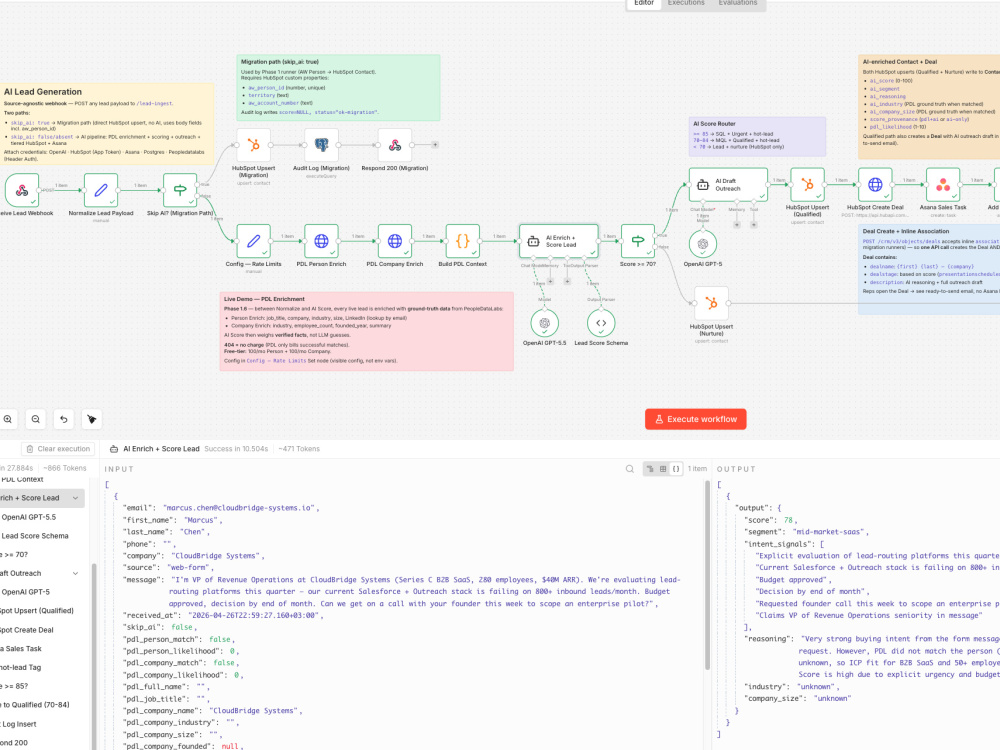The width and height of the screenshot is (1000, 750).
Task: Reset canvas zoom with the undo arrow icon
Action: click(64, 419)
